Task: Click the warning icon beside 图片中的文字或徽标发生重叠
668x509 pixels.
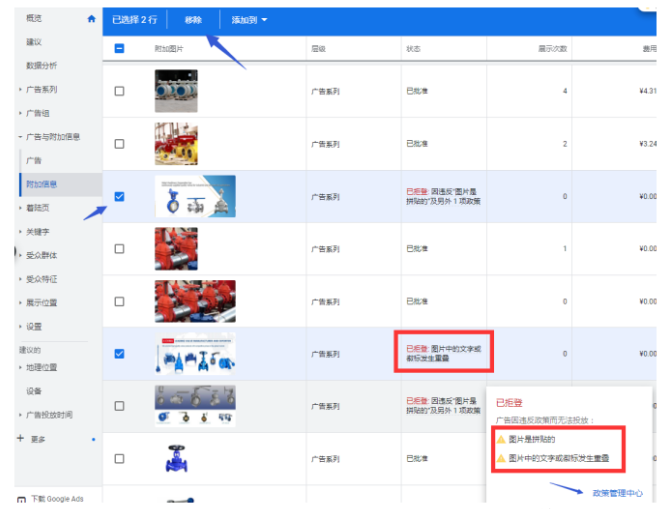Action: click(501, 458)
